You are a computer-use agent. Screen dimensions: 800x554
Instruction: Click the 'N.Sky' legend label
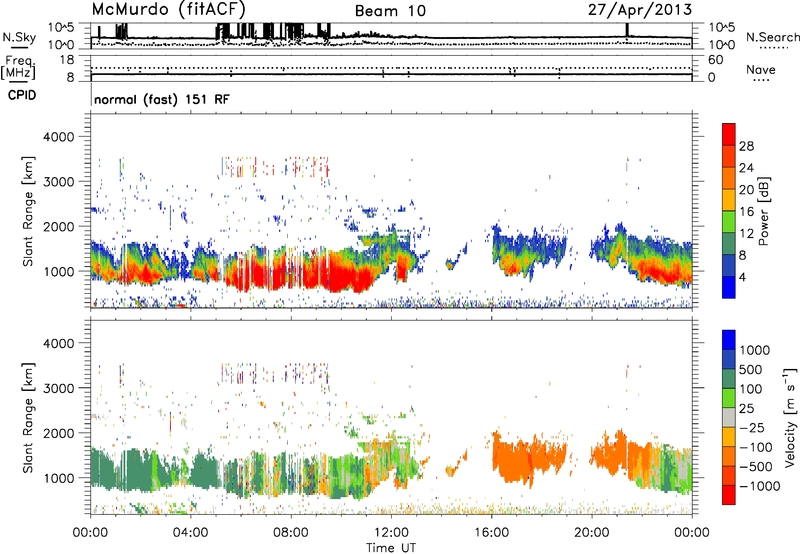(19, 37)
